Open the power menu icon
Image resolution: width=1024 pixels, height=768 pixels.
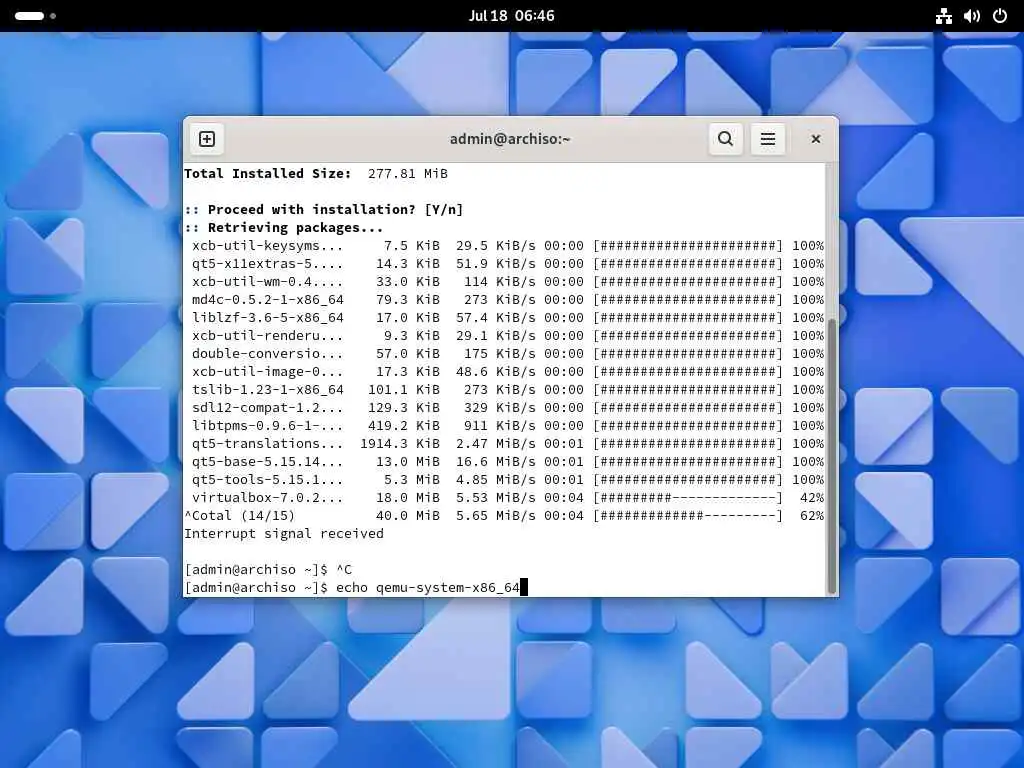(1000, 16)
